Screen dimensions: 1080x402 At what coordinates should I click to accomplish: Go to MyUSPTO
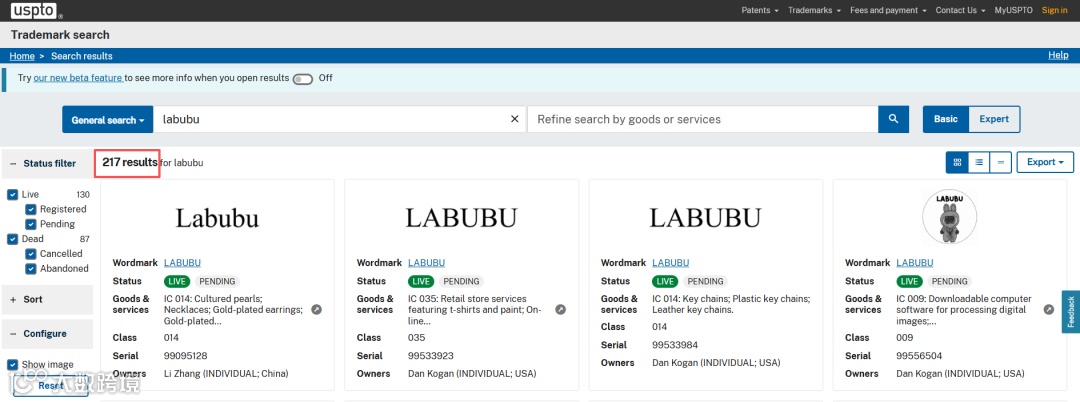(x=1013, y=10)
